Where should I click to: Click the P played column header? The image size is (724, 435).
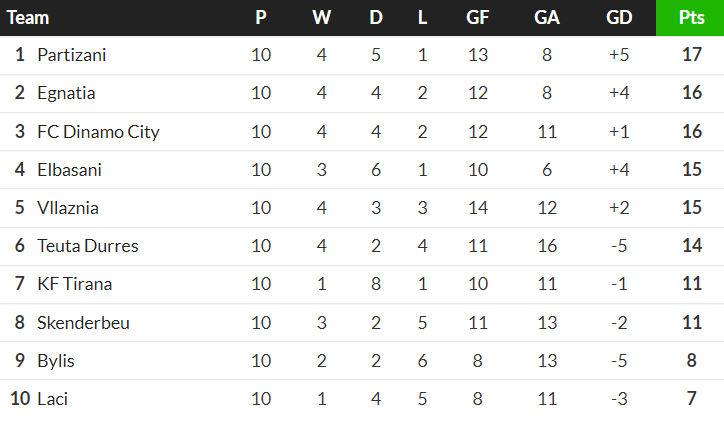(x=261, y=18)
